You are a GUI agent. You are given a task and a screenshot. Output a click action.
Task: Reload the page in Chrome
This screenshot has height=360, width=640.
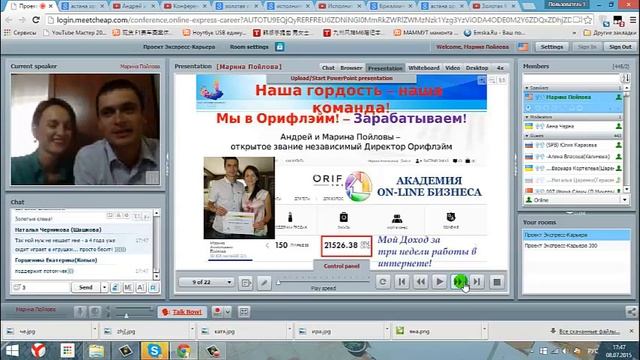(36, 20)
